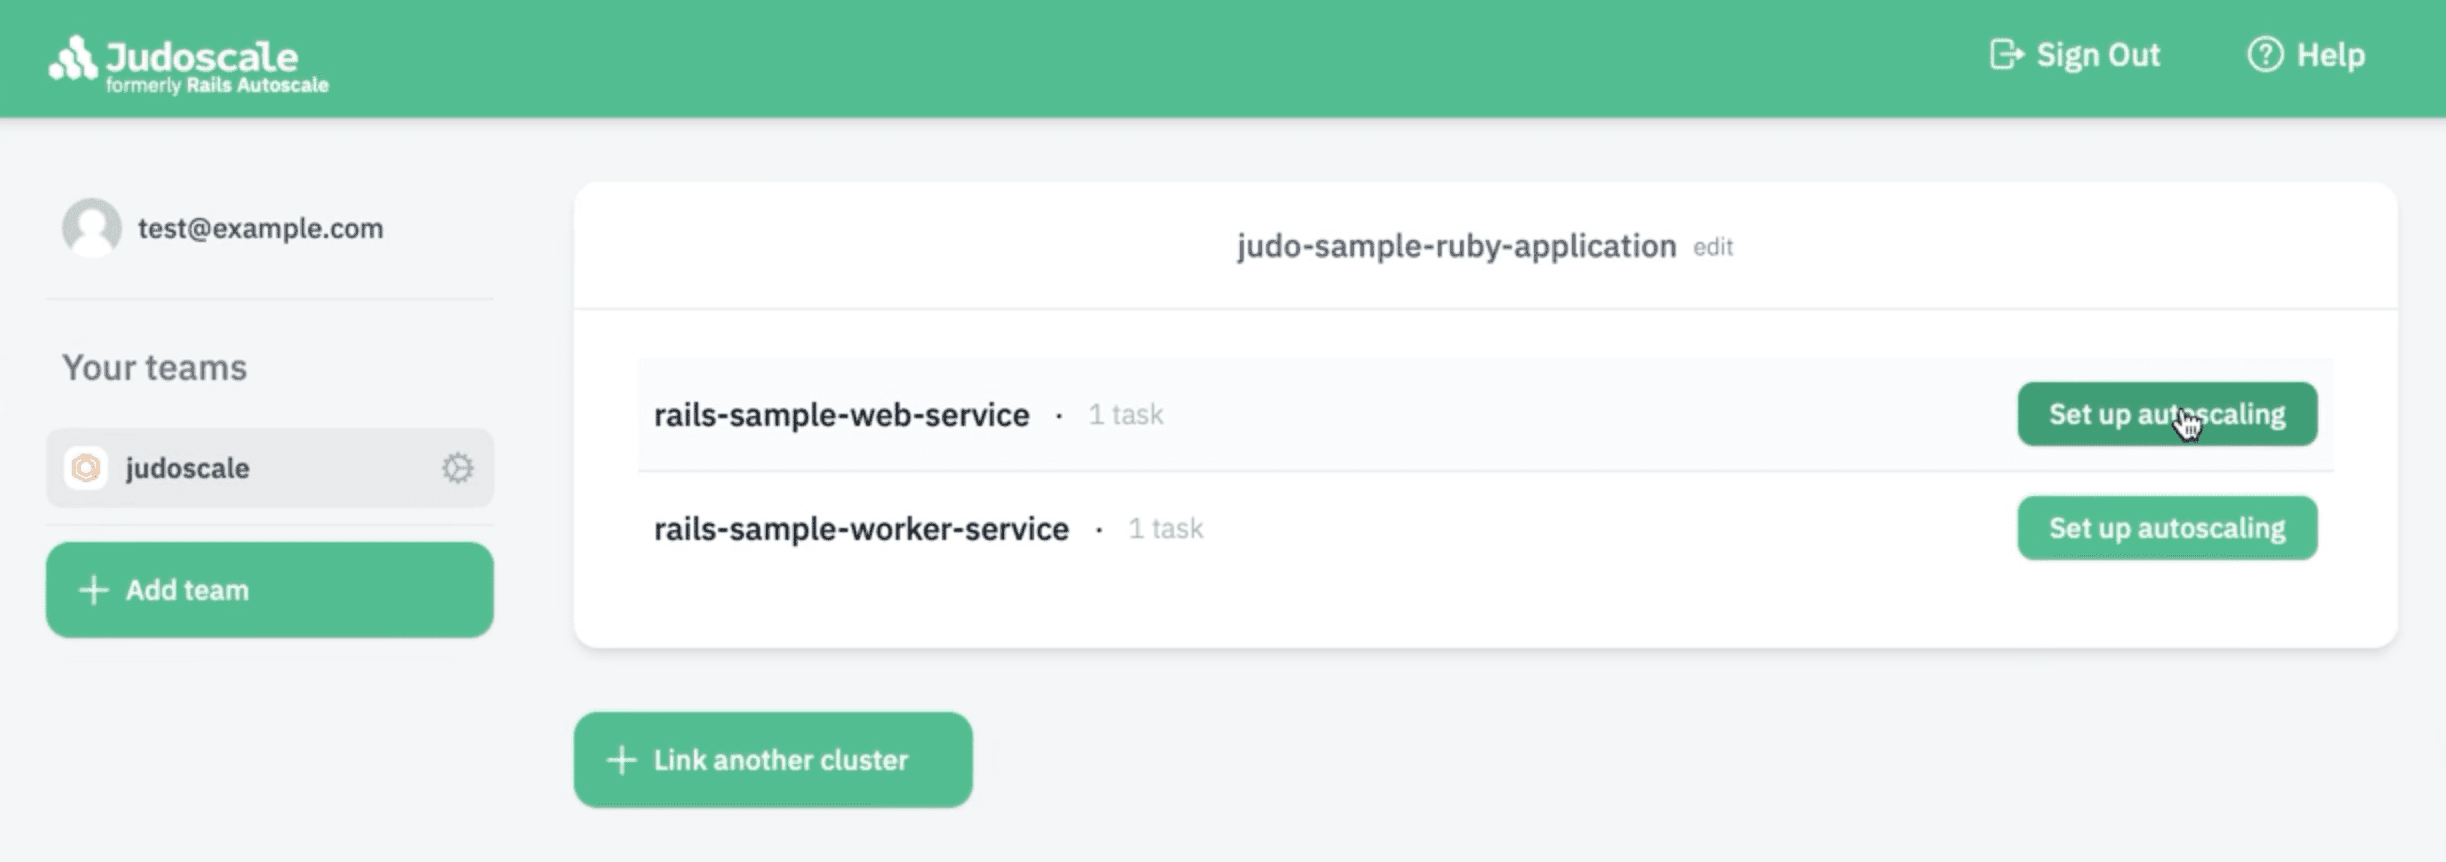Image resolution: width=2446 pixels, height=862 pixels.
Task: Click plus icon on Add team button
Action: pos(93,590)
